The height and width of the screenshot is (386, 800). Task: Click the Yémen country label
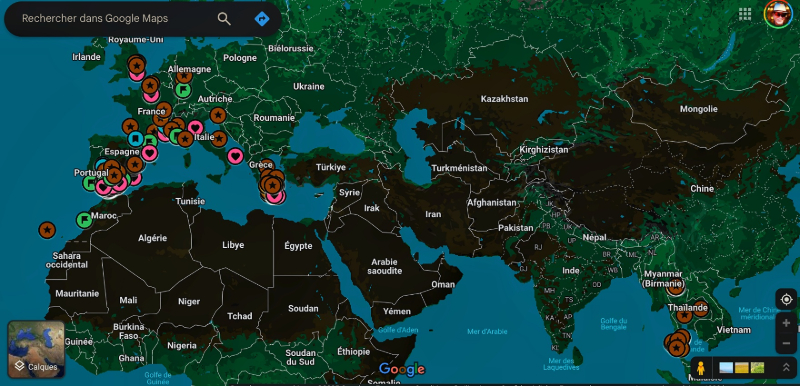pos(397,311)
